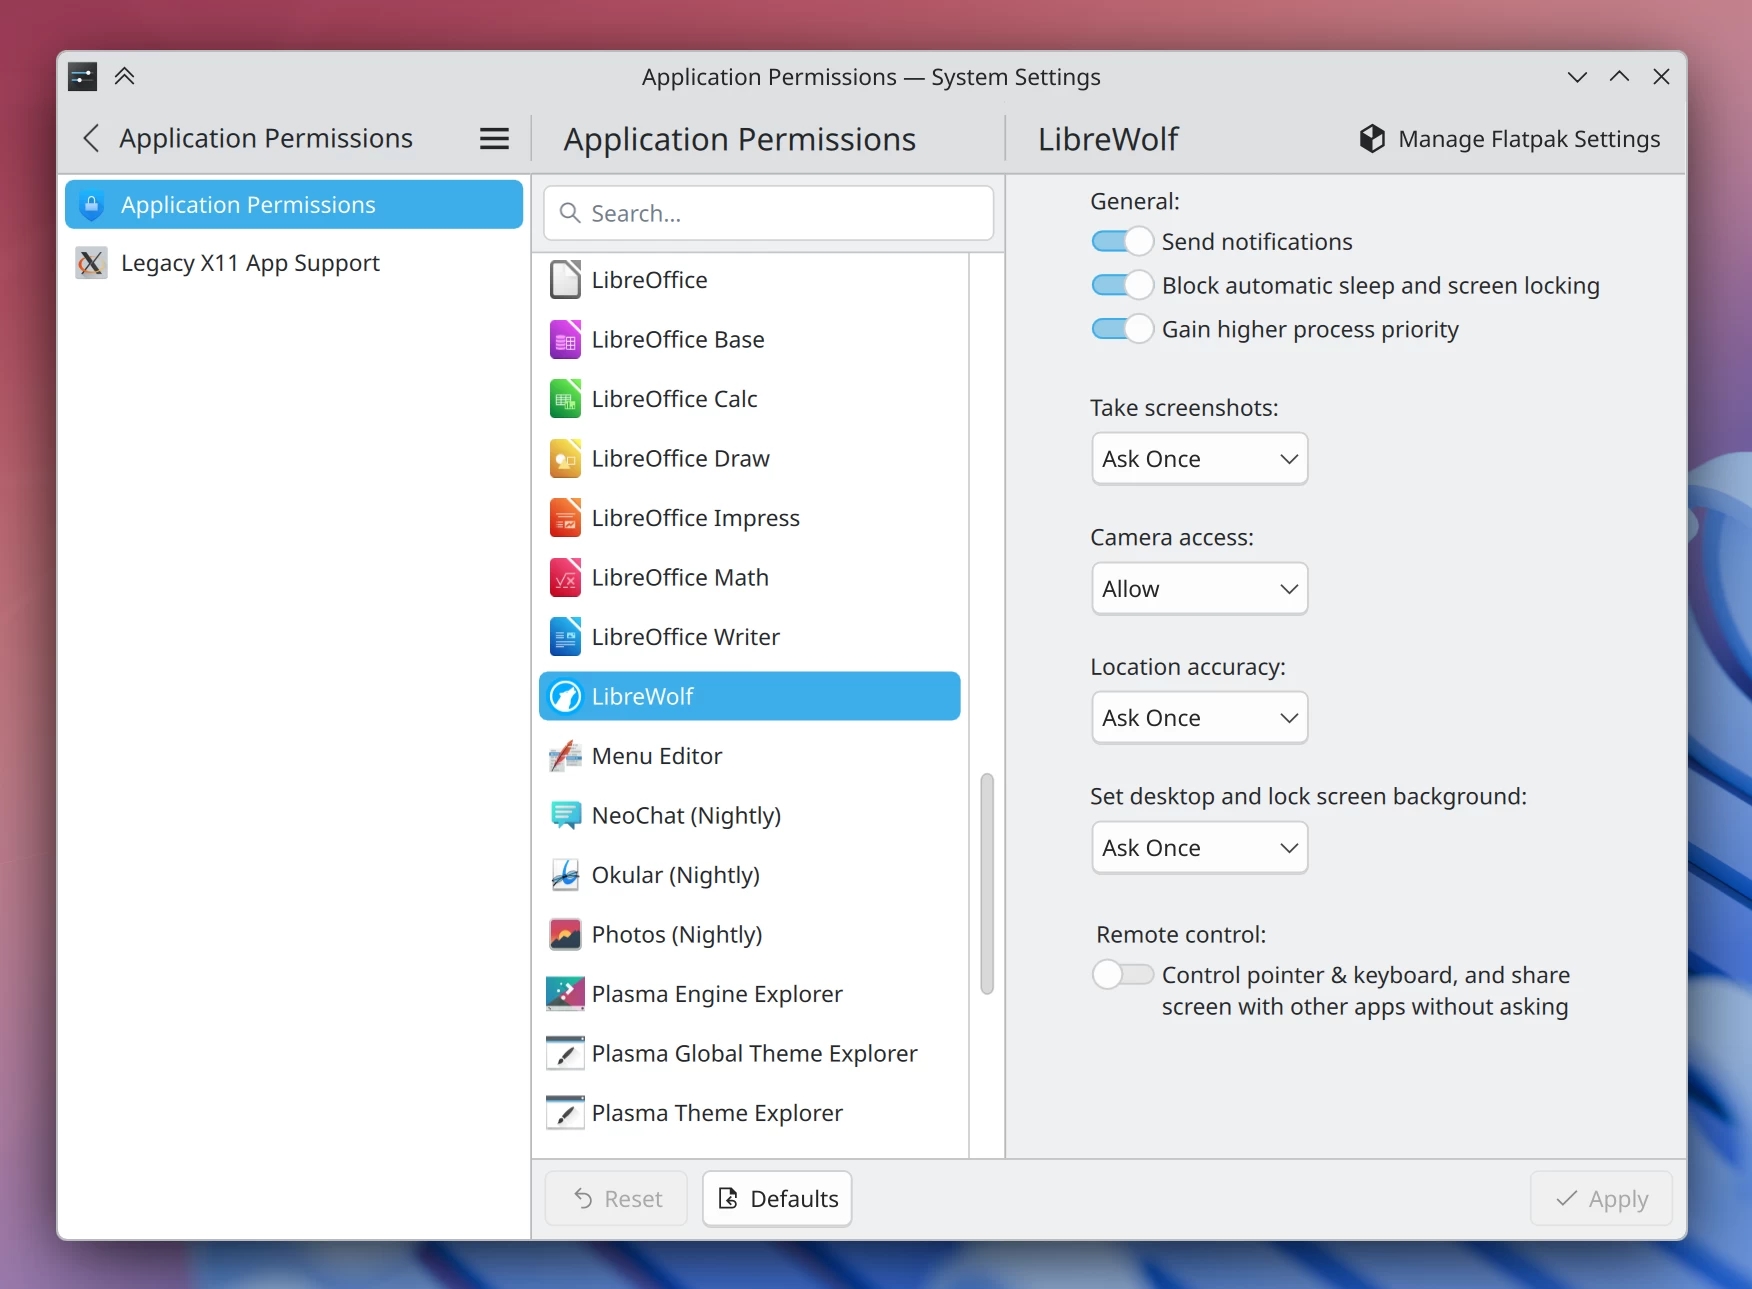The image size is (1752, 1289).
Task: Select the LibreOffice Calc app icon
Action: 565,398
